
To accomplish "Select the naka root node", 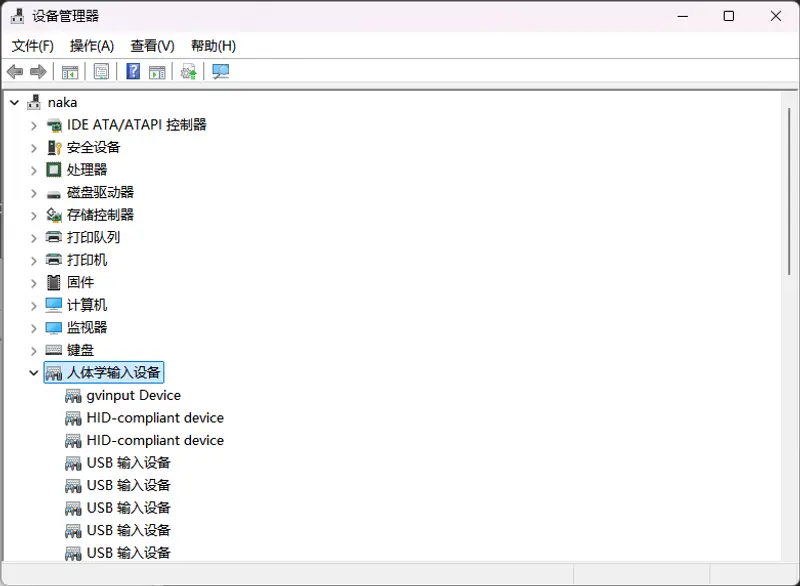I will pos(62,101).
